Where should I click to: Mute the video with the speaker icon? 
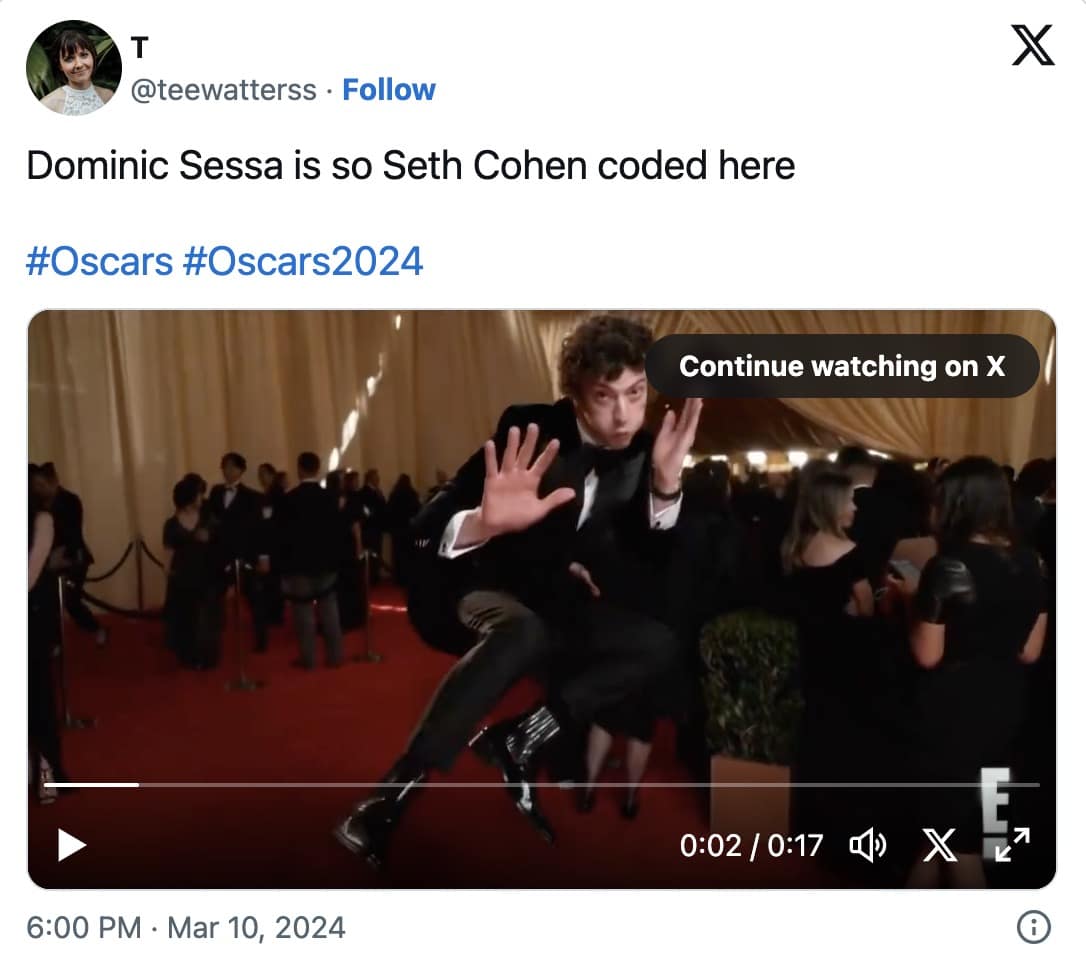pyautogui.click(x=869, y=845)
